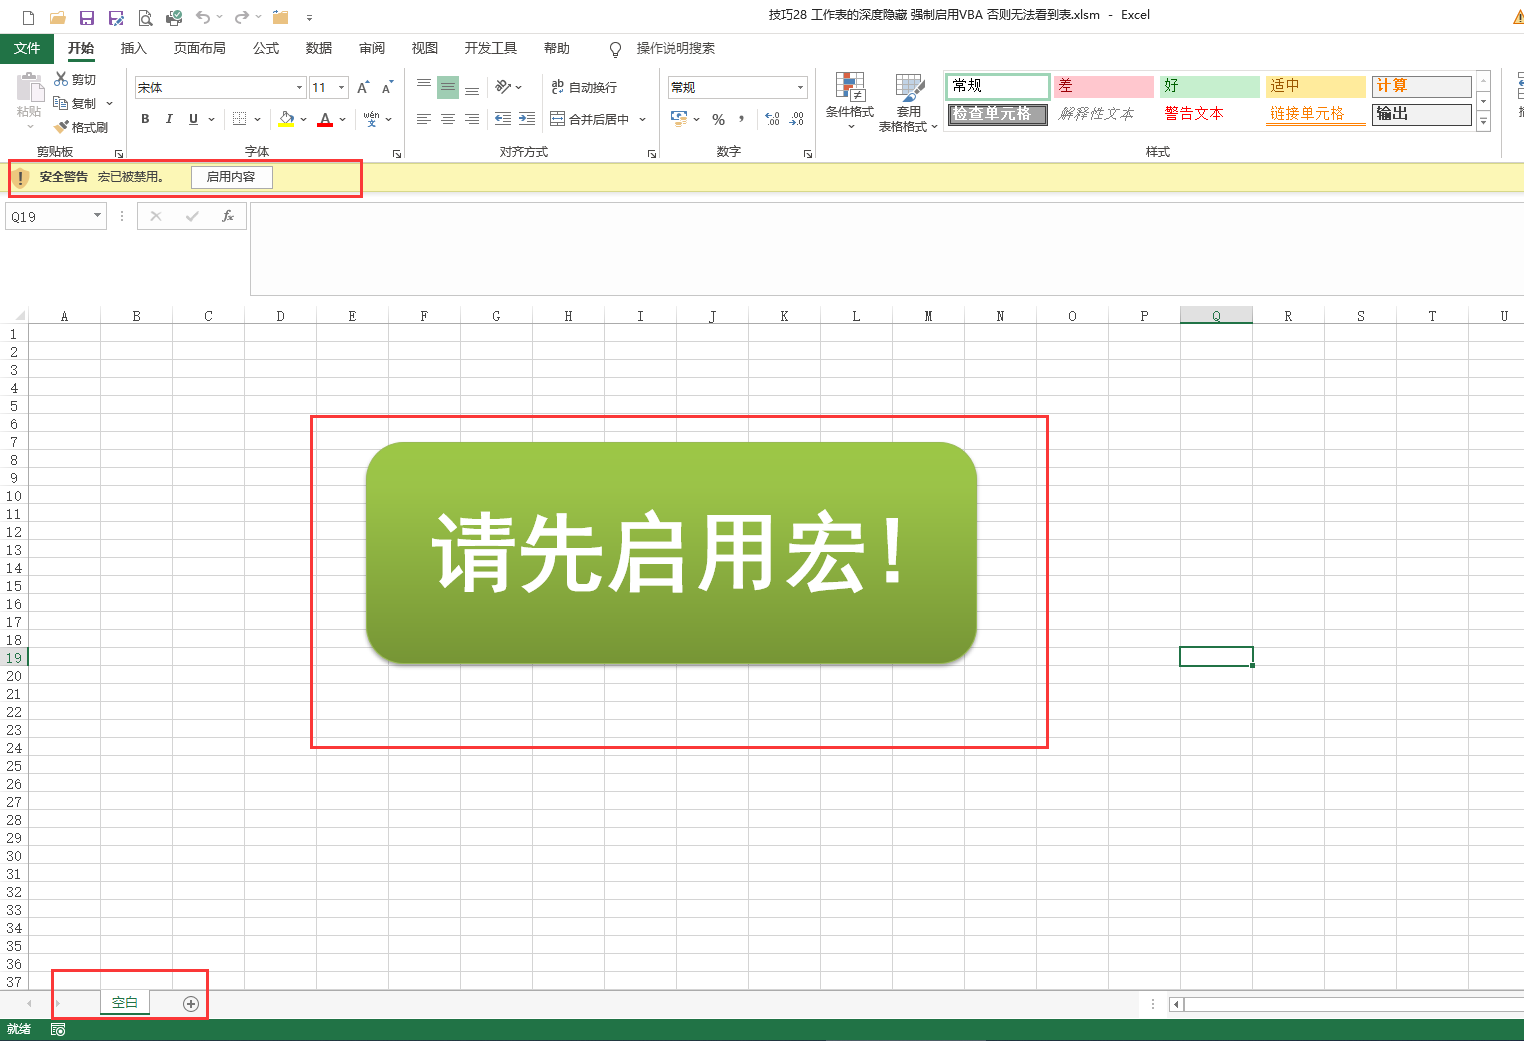This screenshot has width=1524, height=1041.
Task: Copy selection with 复制
Action: coord(76,103)
